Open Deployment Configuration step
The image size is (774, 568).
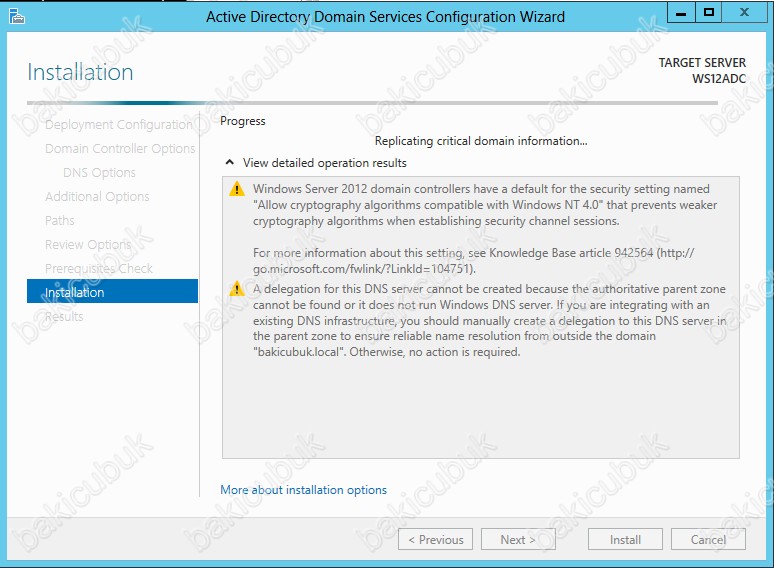(x=118, y=125)
